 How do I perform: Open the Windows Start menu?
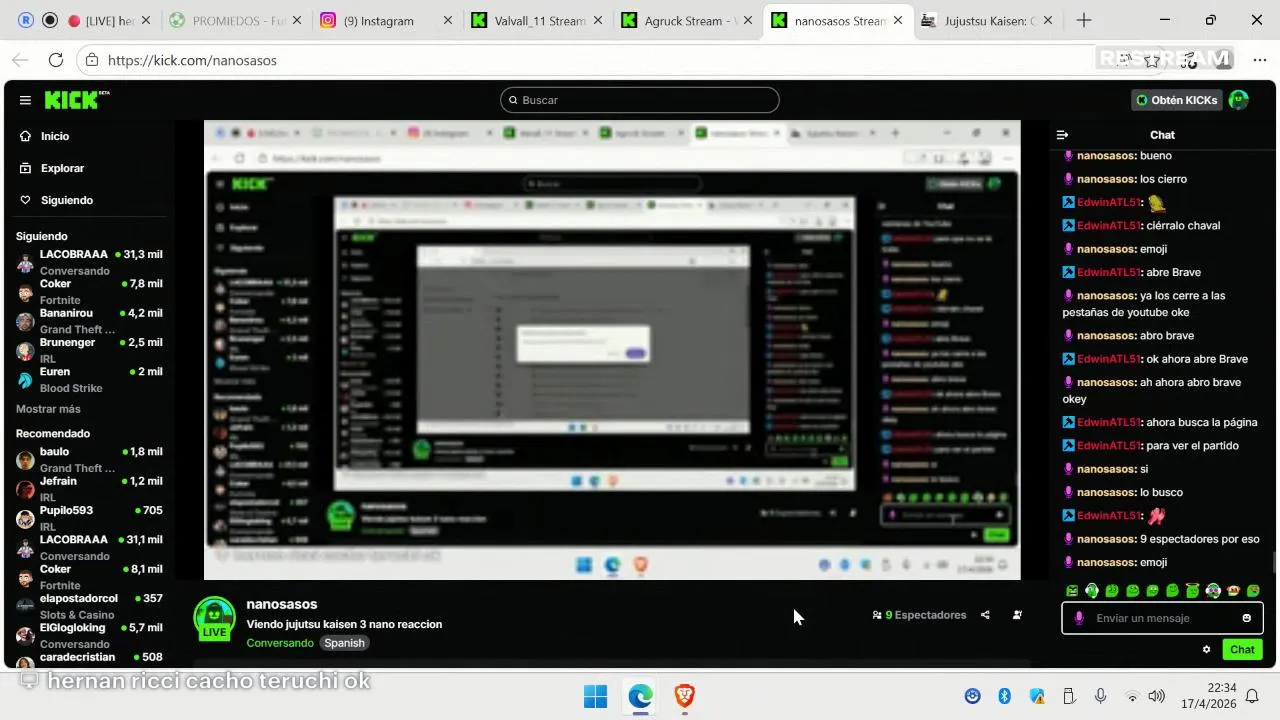(595, 696)
